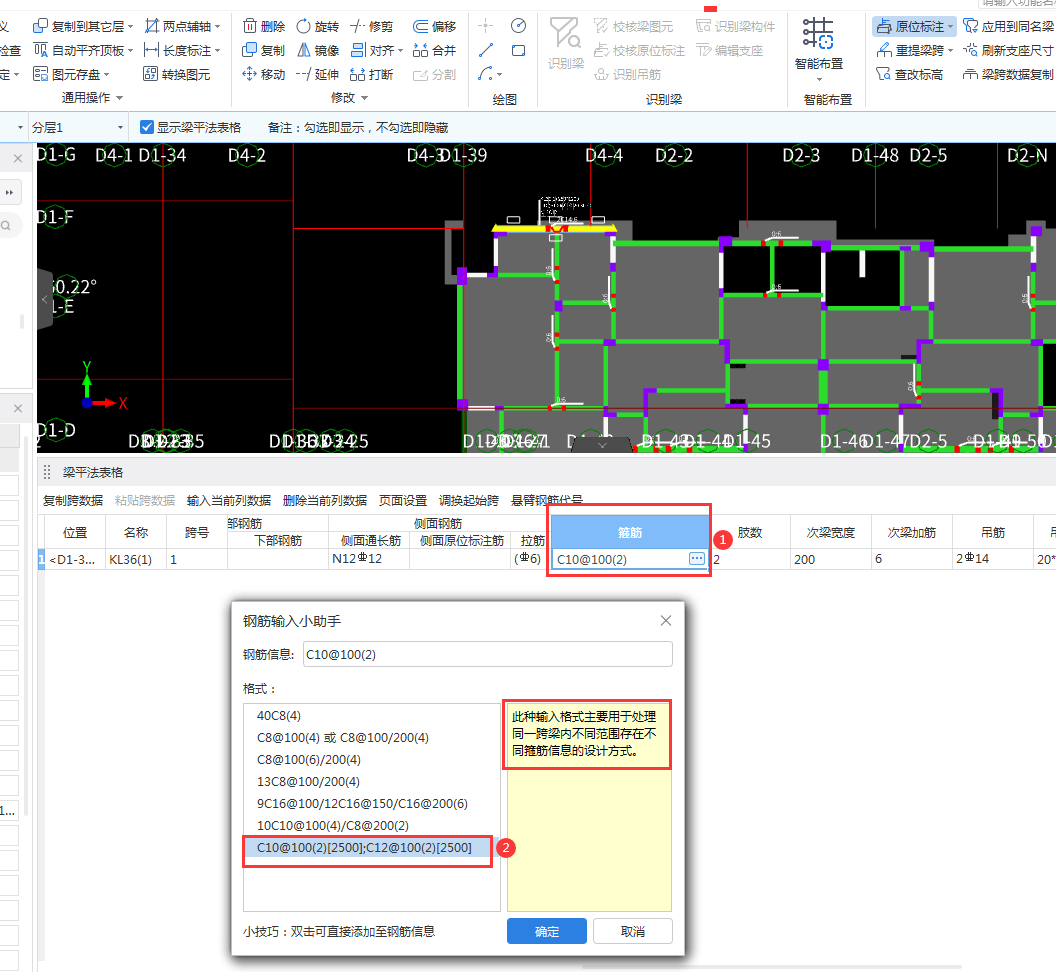Click 打断 break tool

[x=372, y=74]
